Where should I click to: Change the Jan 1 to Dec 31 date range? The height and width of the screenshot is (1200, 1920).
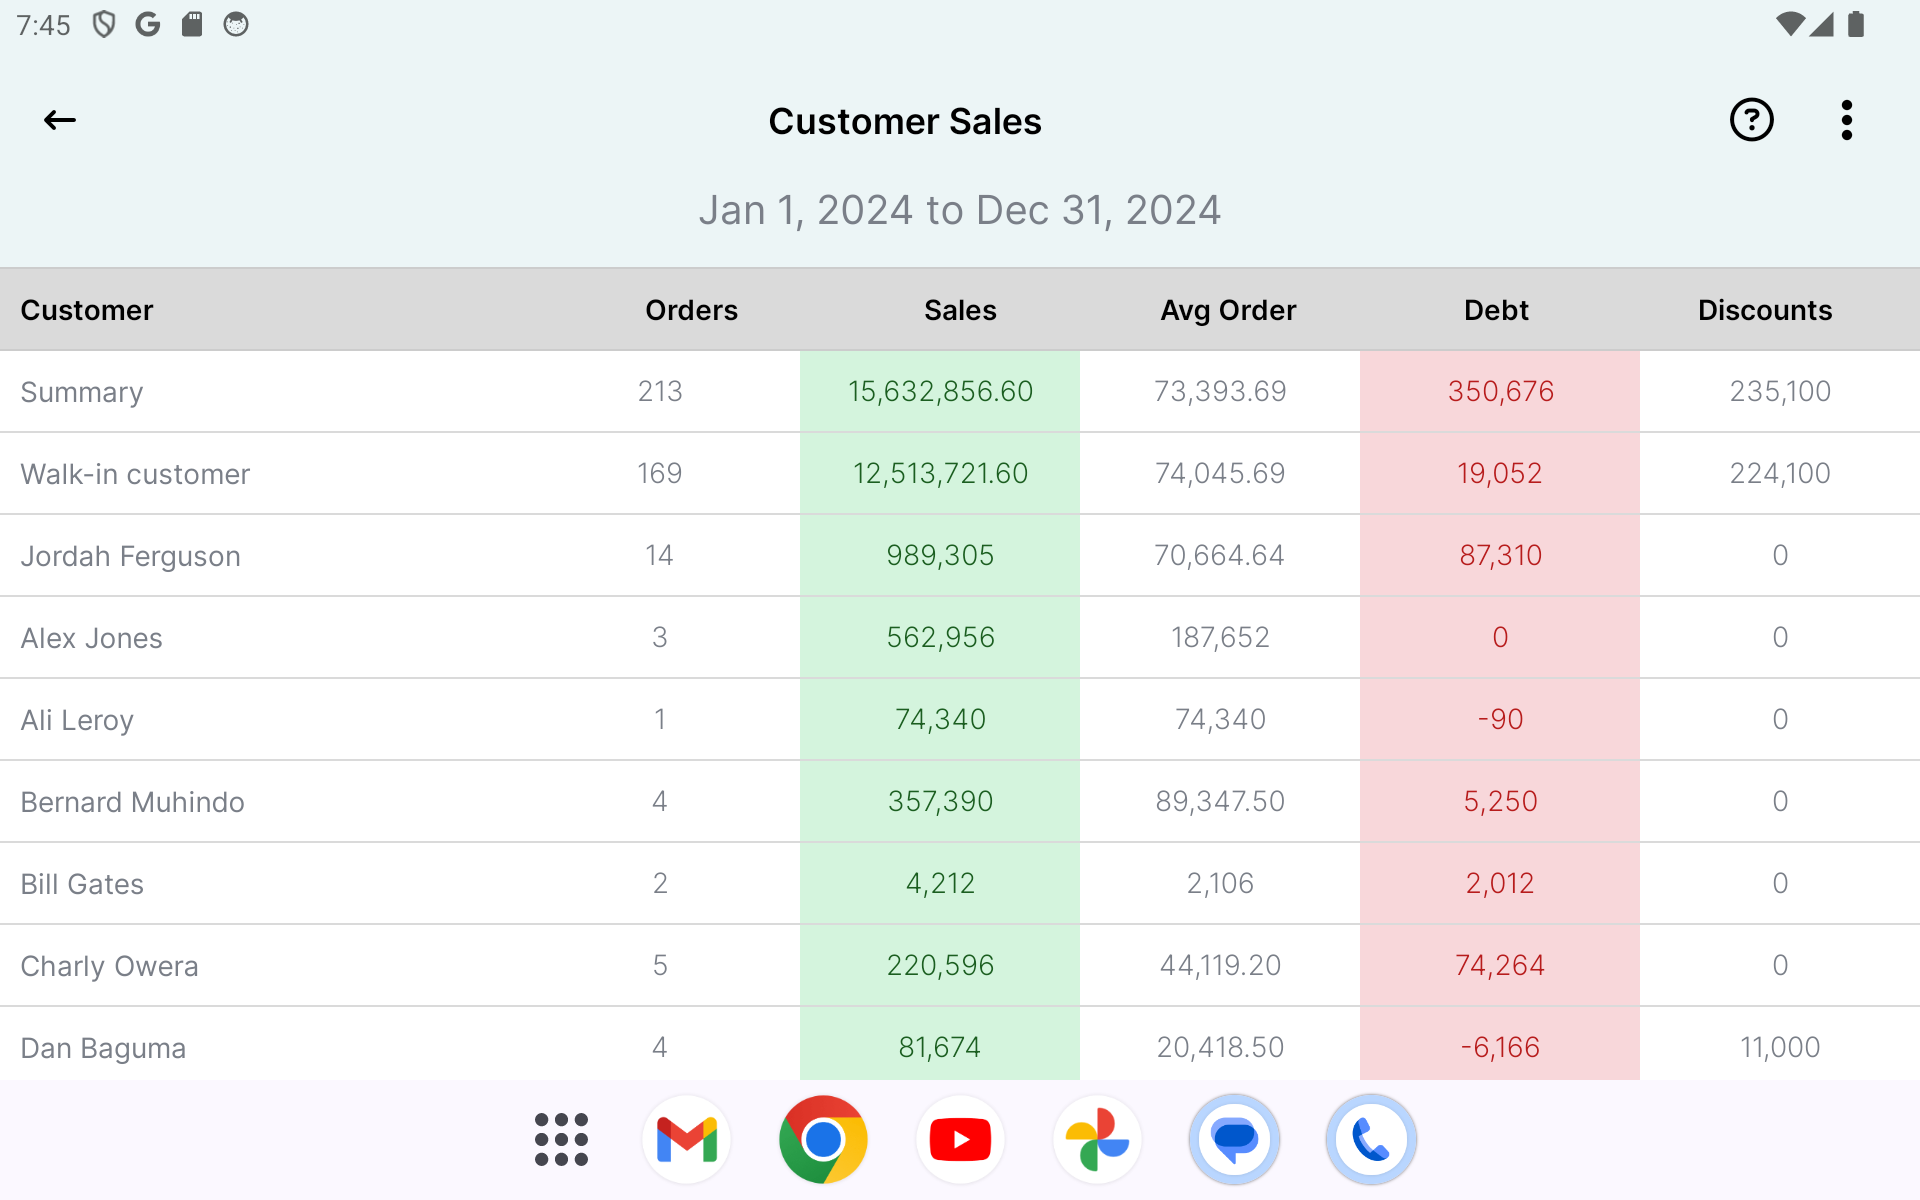click(960, 211)
